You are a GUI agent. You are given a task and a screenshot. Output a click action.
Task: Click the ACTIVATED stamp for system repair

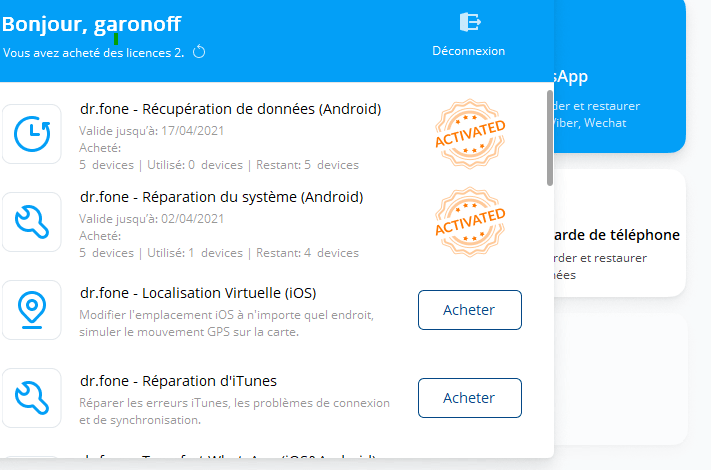click(470, 222)
